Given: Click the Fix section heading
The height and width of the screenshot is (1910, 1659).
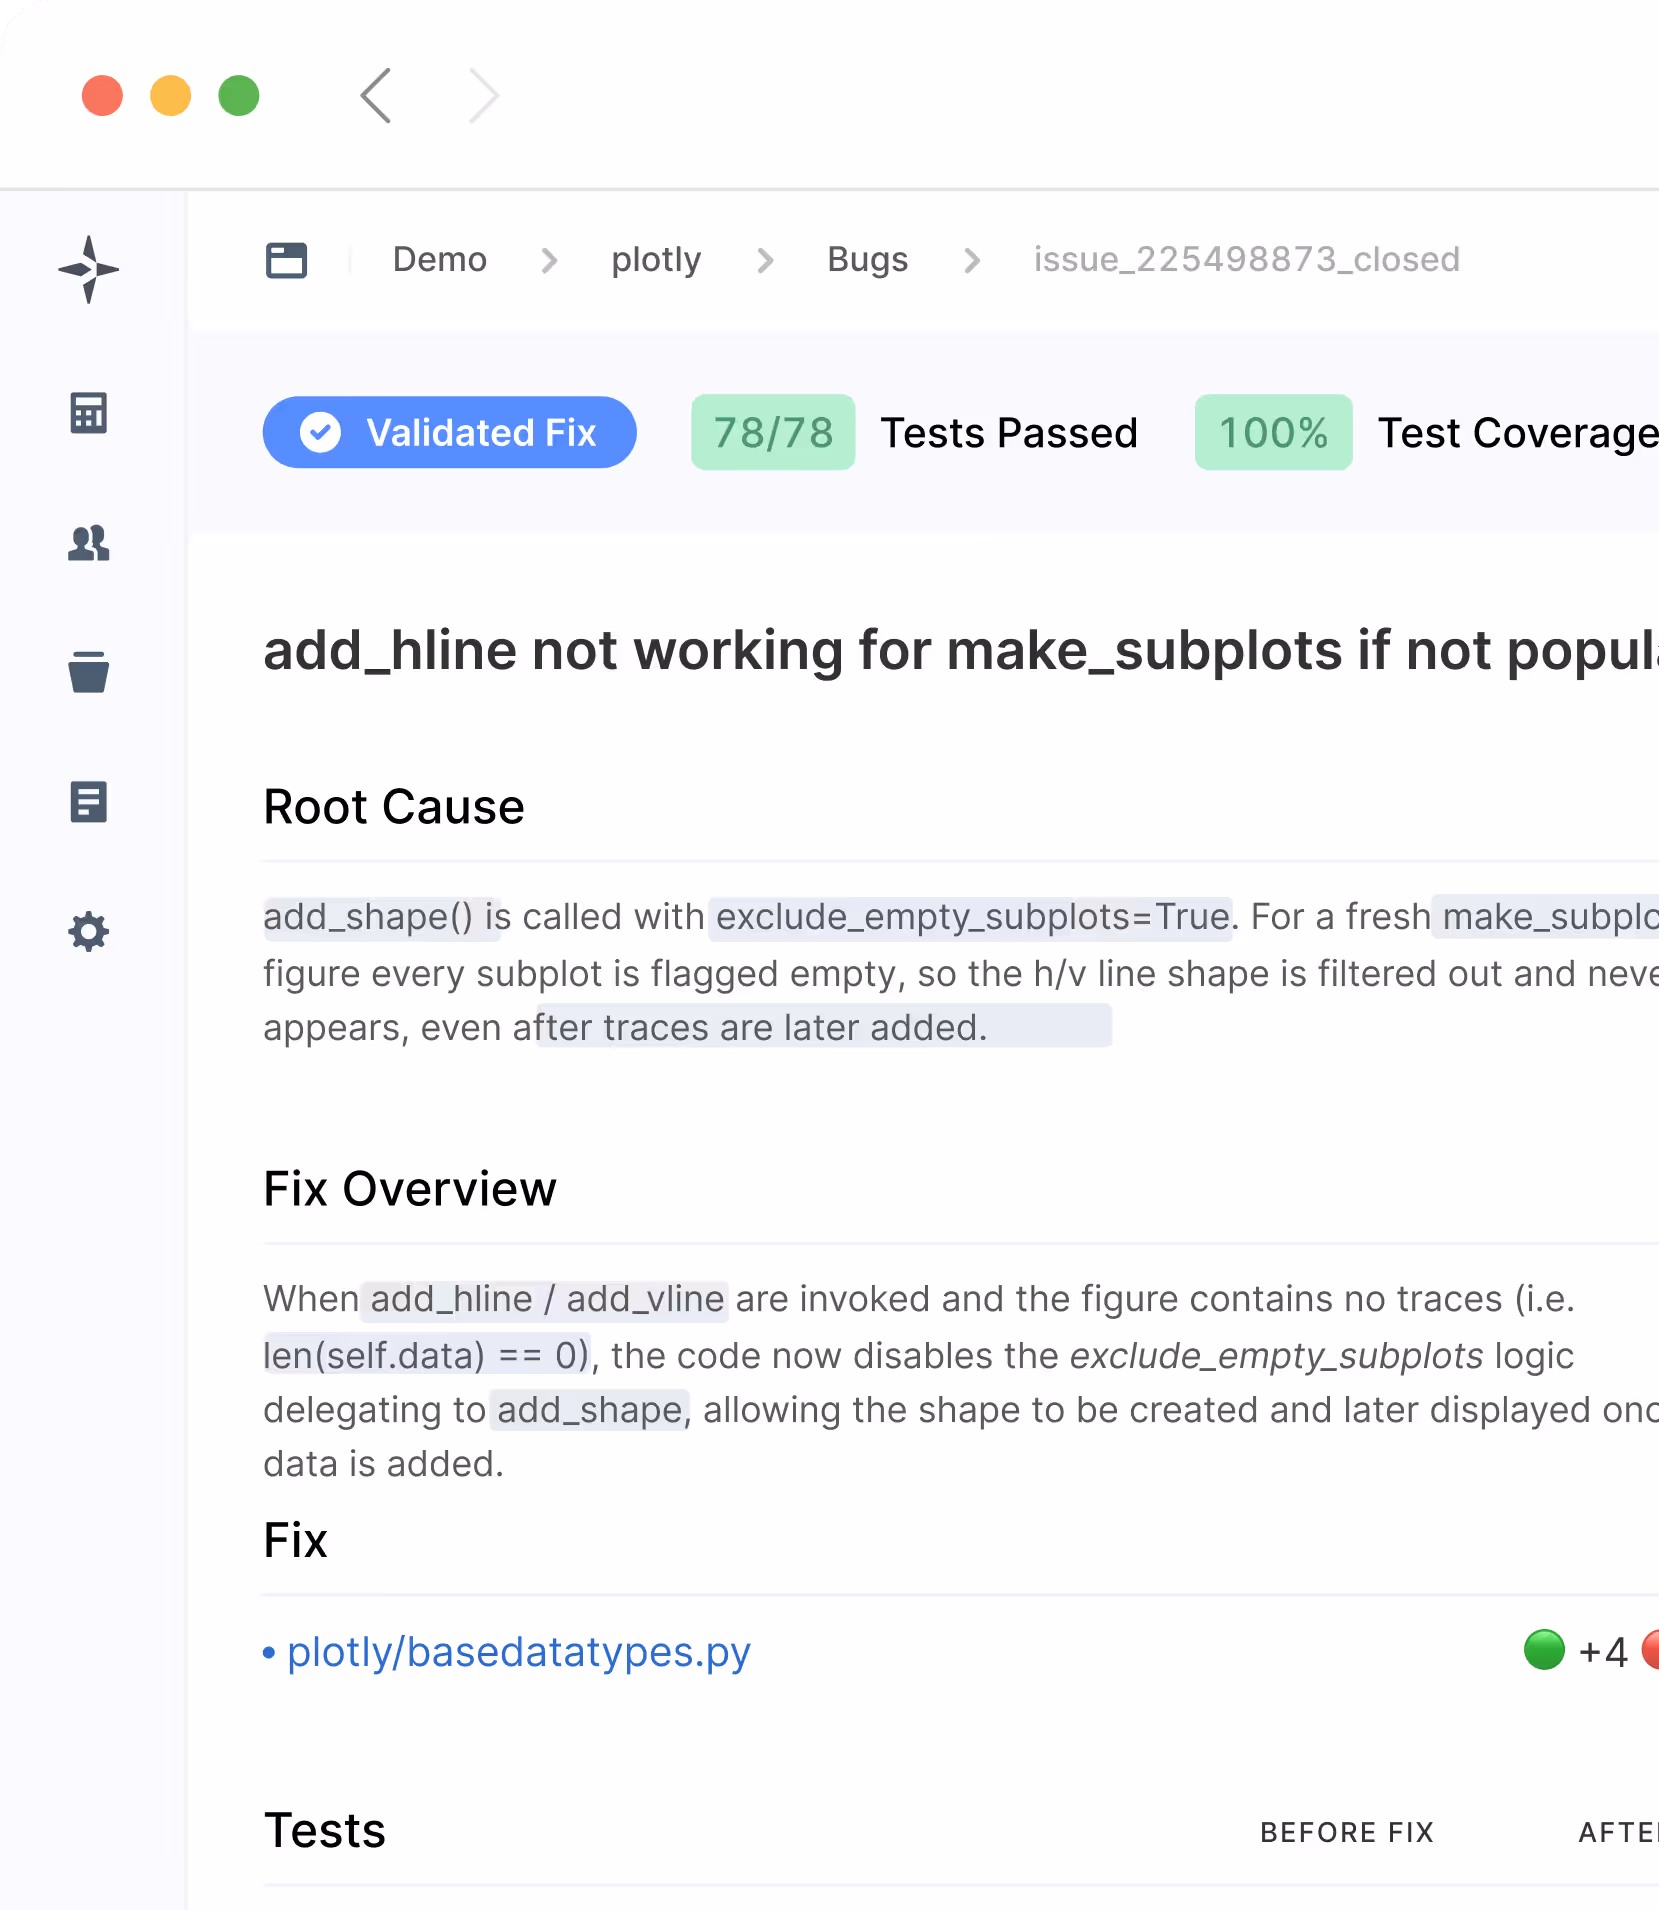Looking at the screenshot, I should (295, 1540).
